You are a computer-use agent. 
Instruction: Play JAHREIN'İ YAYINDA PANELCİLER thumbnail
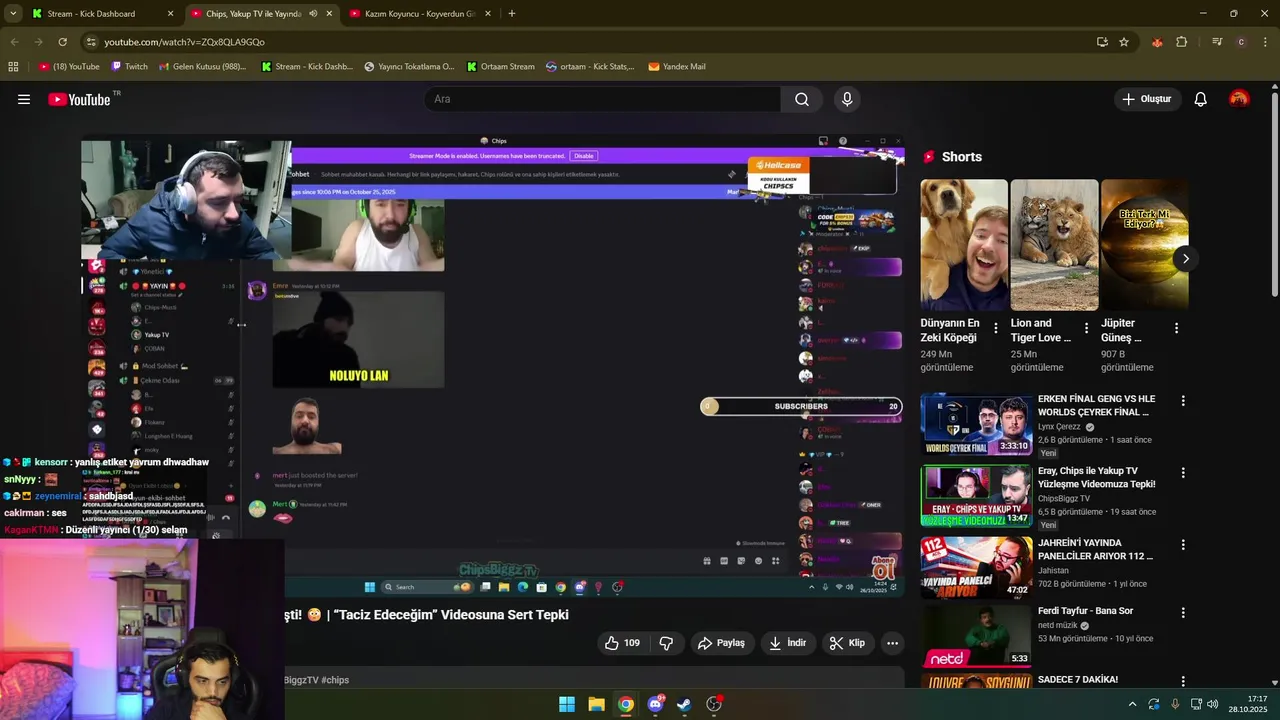coord(976,568)
